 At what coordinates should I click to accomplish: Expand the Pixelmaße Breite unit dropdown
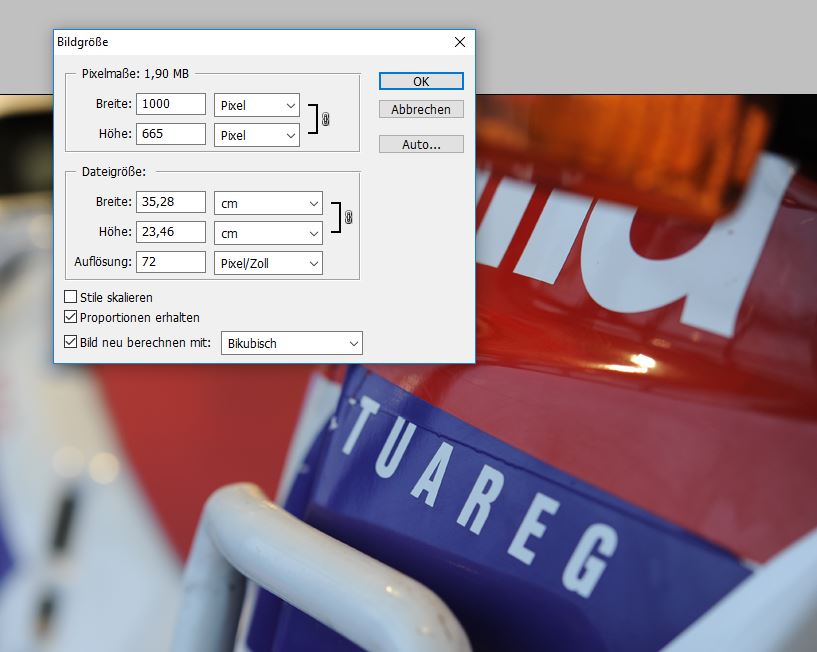[257, 105]
